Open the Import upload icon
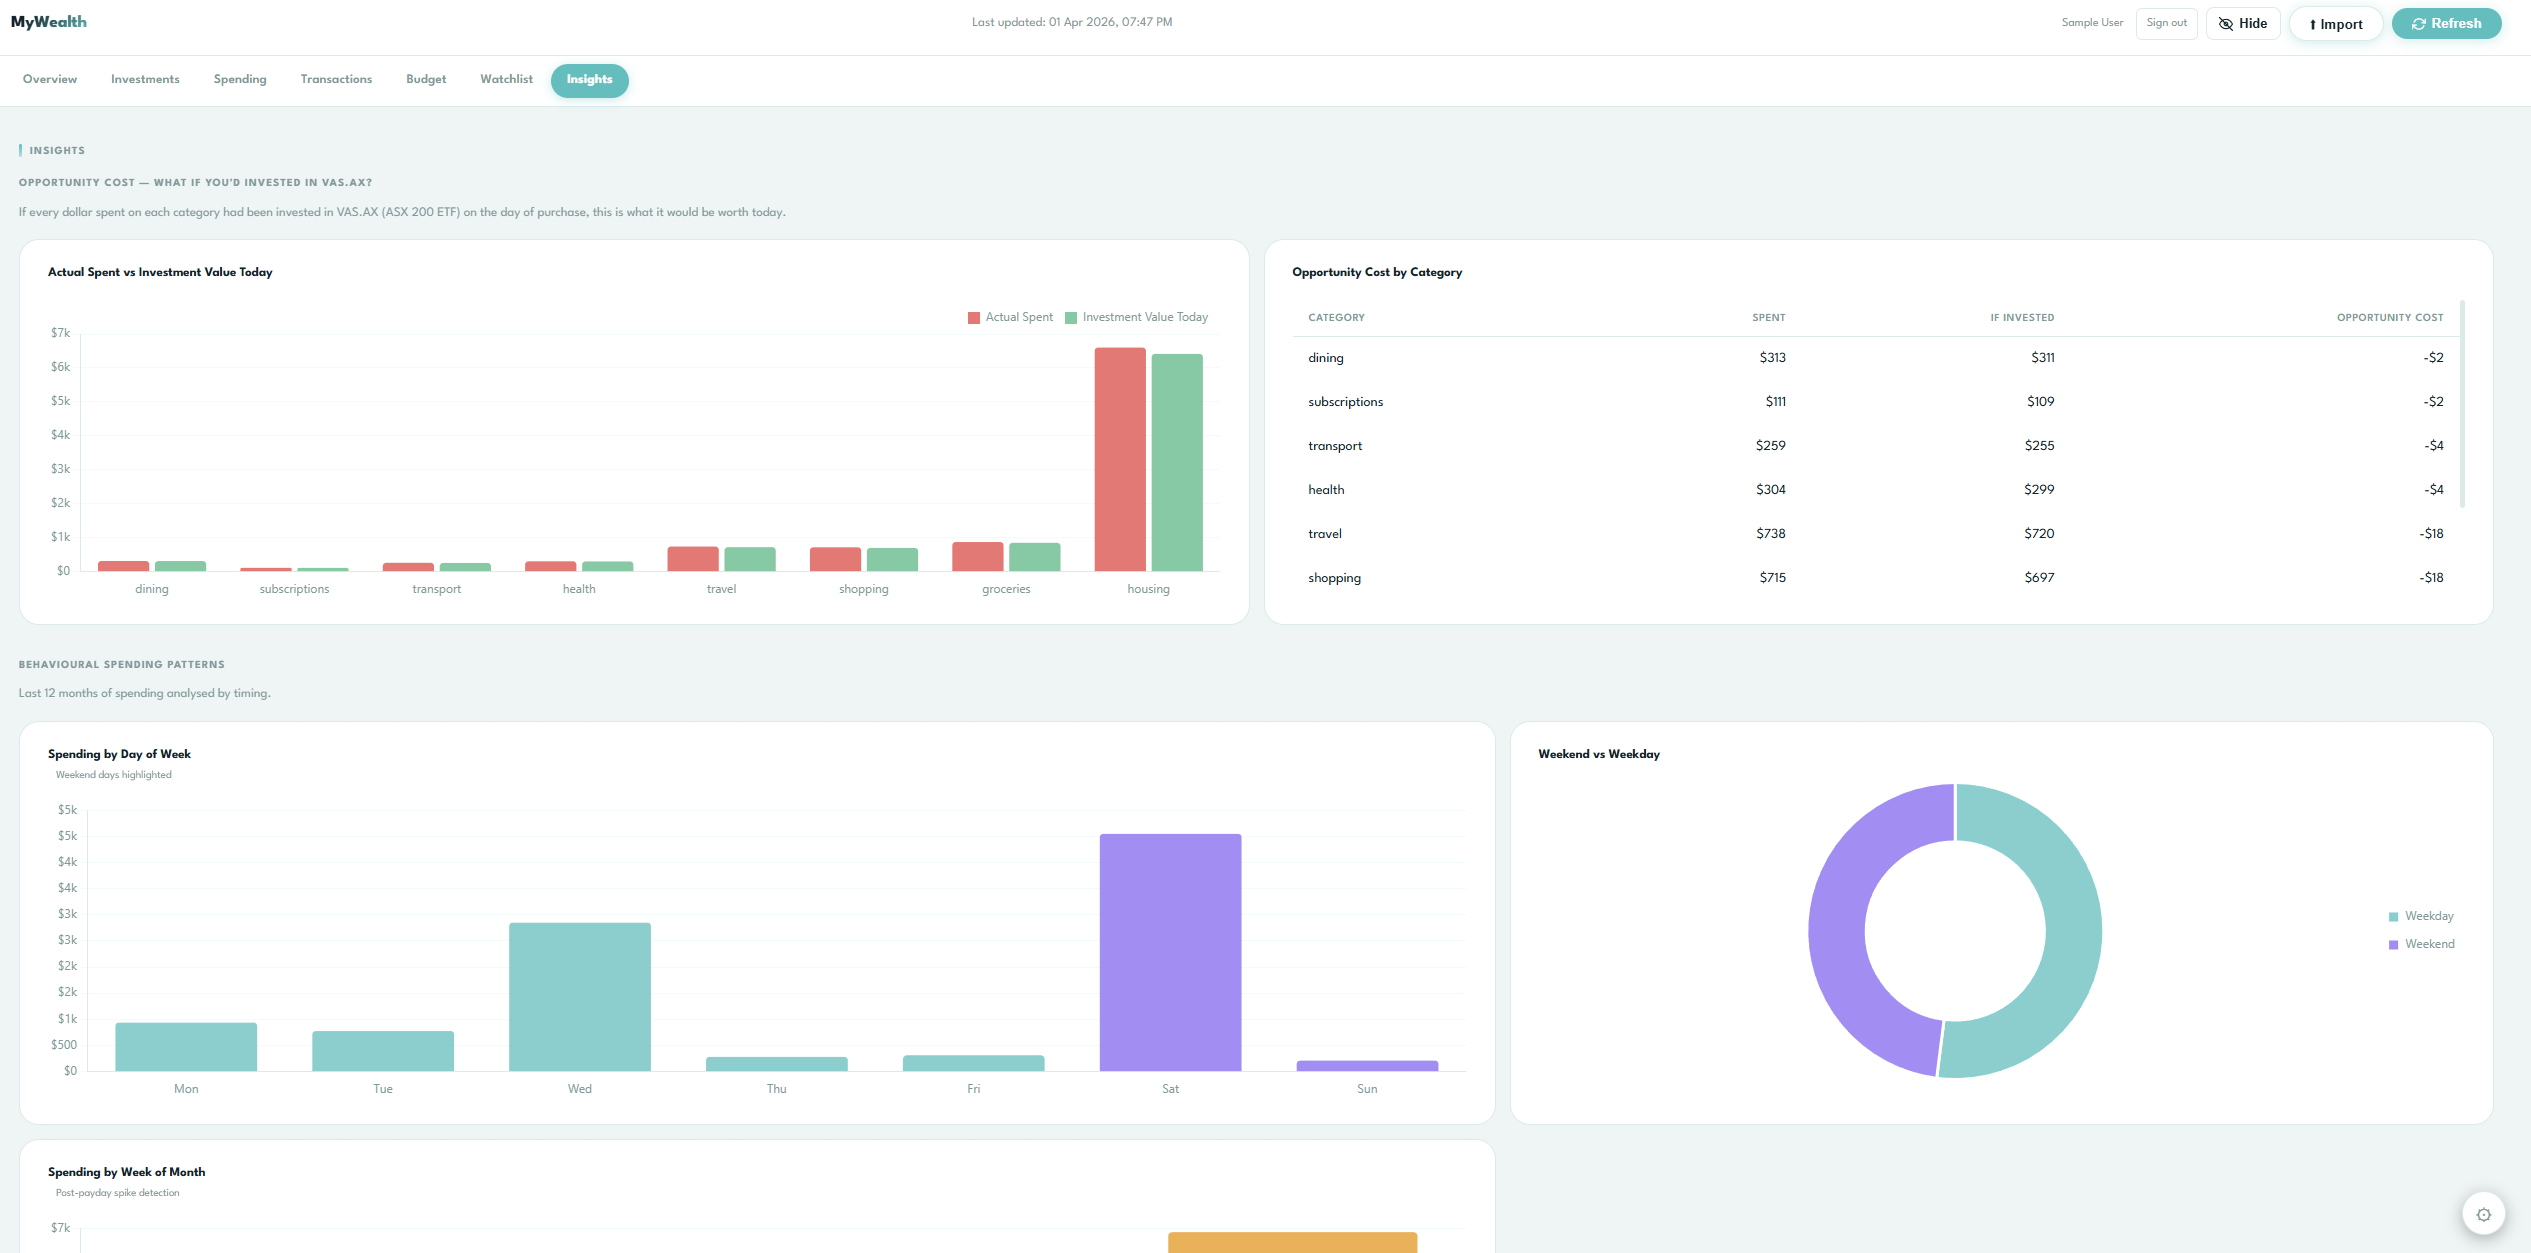Image resolution: width=2531 pixels, height=1253 pixels. [x=2312, y=23]
